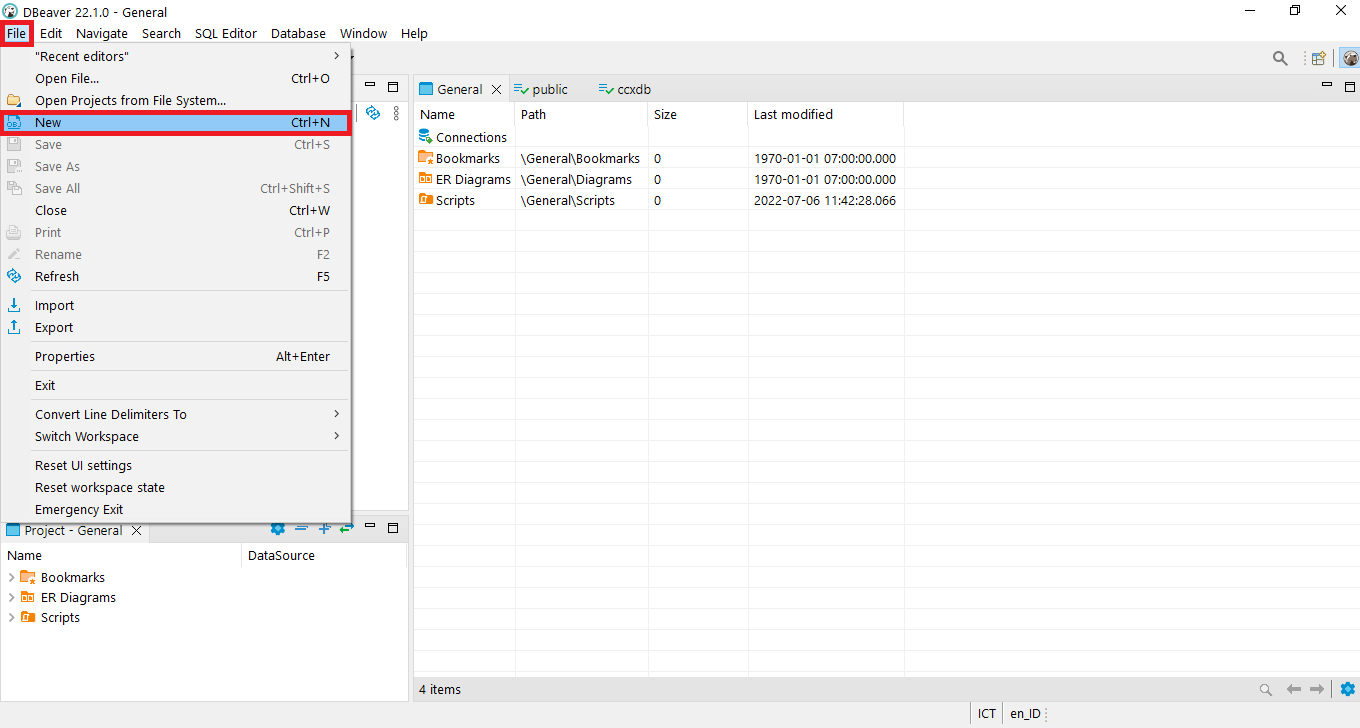Open the perspective chooser icon in the top toolbar

point(1318,59)
